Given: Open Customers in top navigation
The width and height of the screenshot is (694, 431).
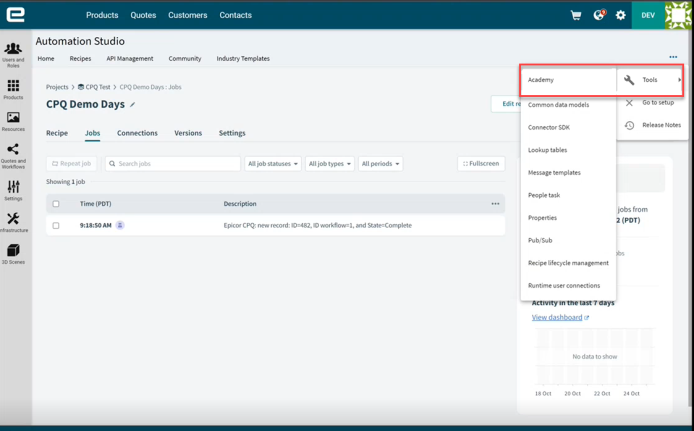Looking at the screenshot, I should coord(188,15).
